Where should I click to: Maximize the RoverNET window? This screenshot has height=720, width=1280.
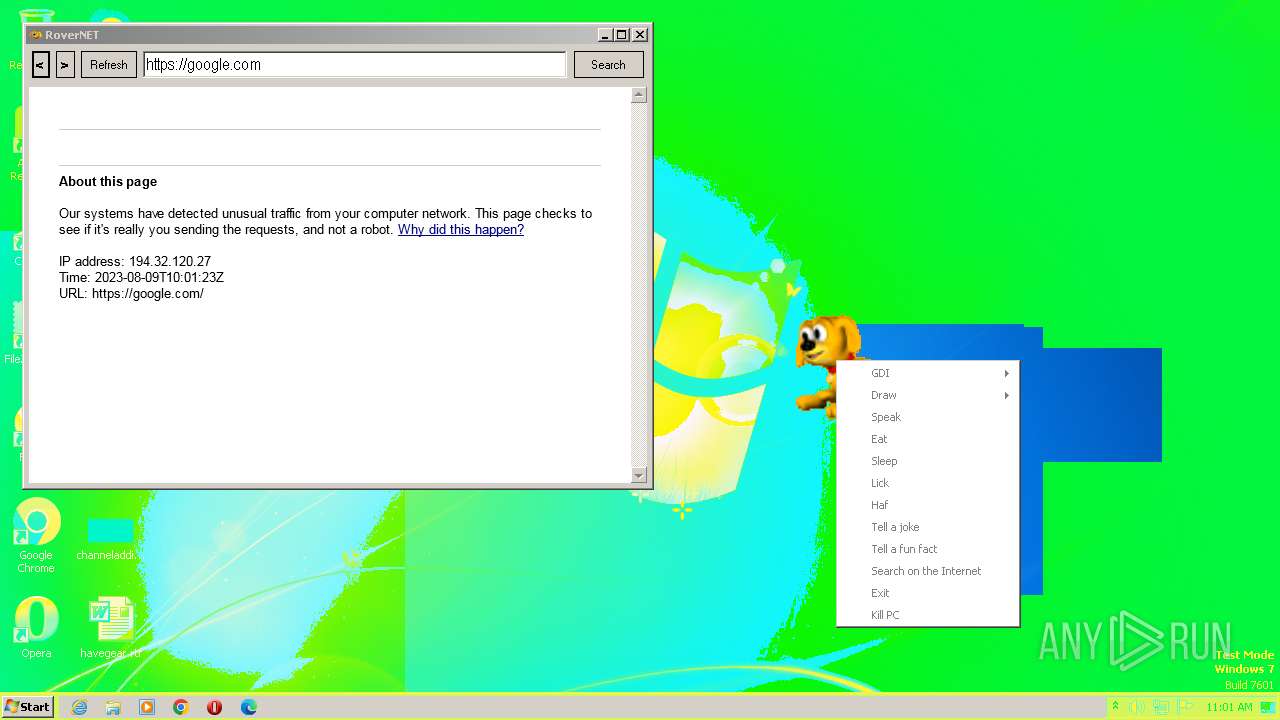click(x=622, y=35)
